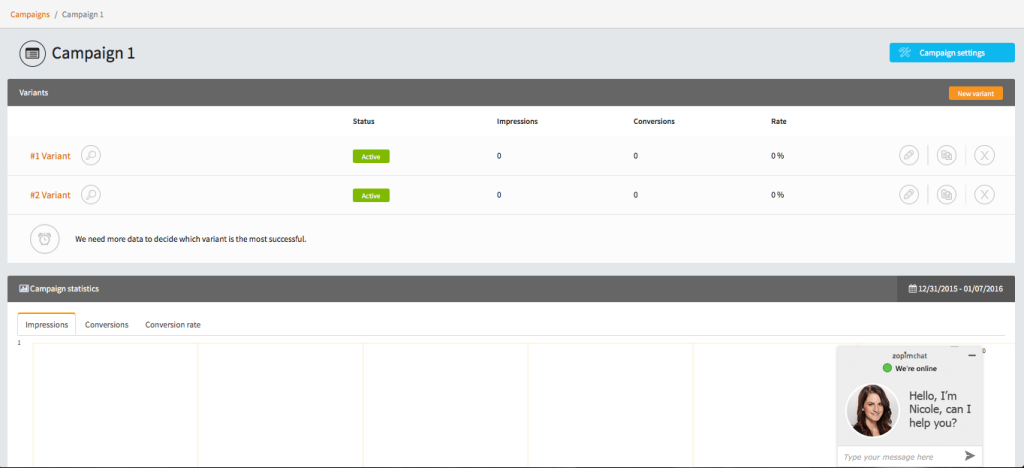Click the alarm clock icon in data notice
Screen dimensions: 1024x468
(44, 239)
